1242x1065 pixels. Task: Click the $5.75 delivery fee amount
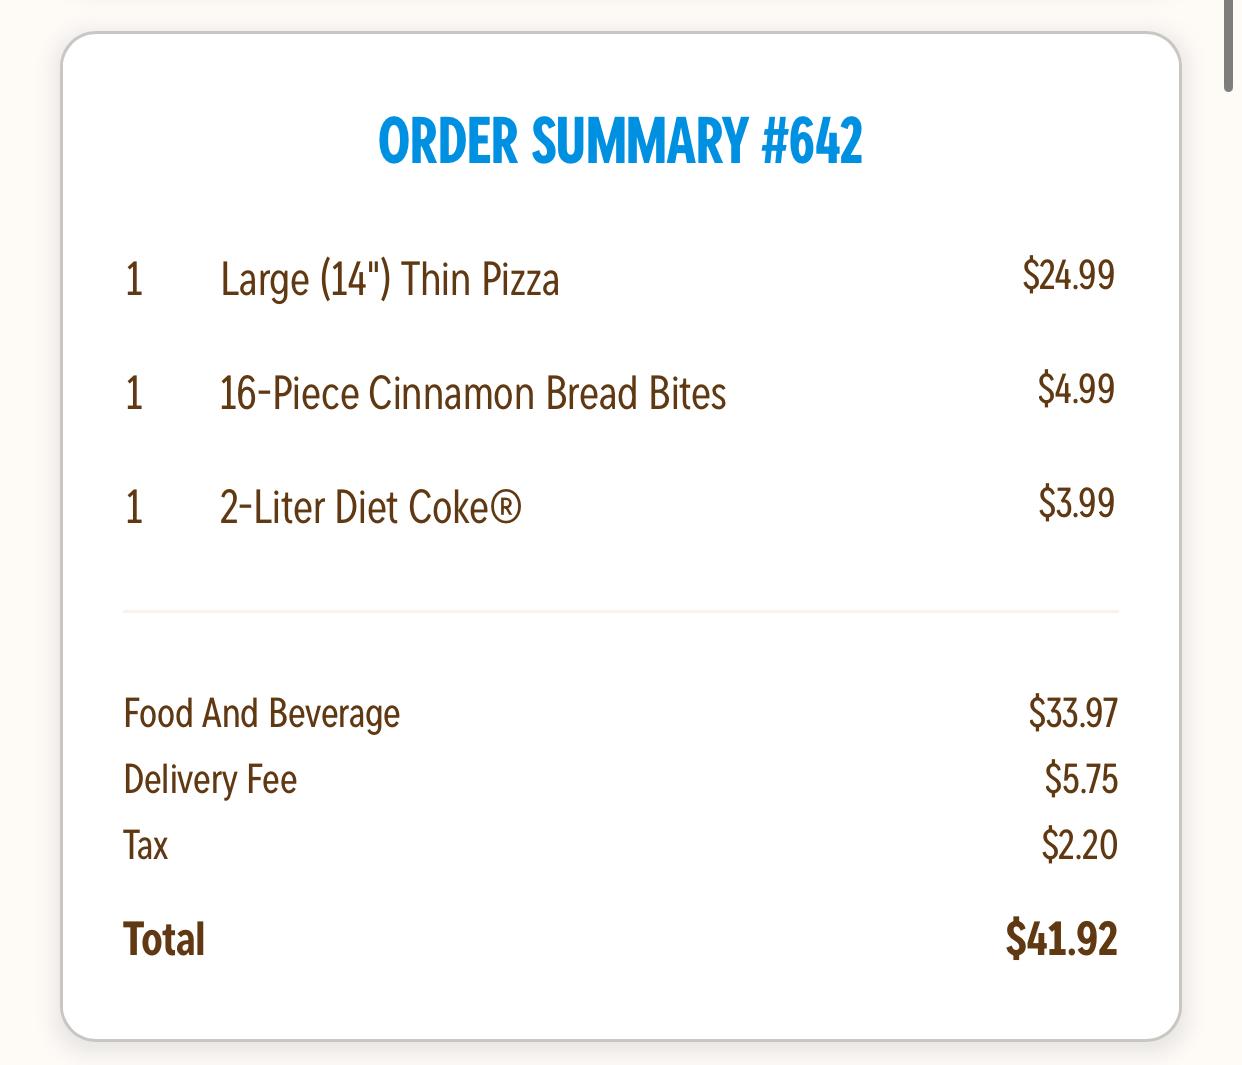tap(1081, 778)
